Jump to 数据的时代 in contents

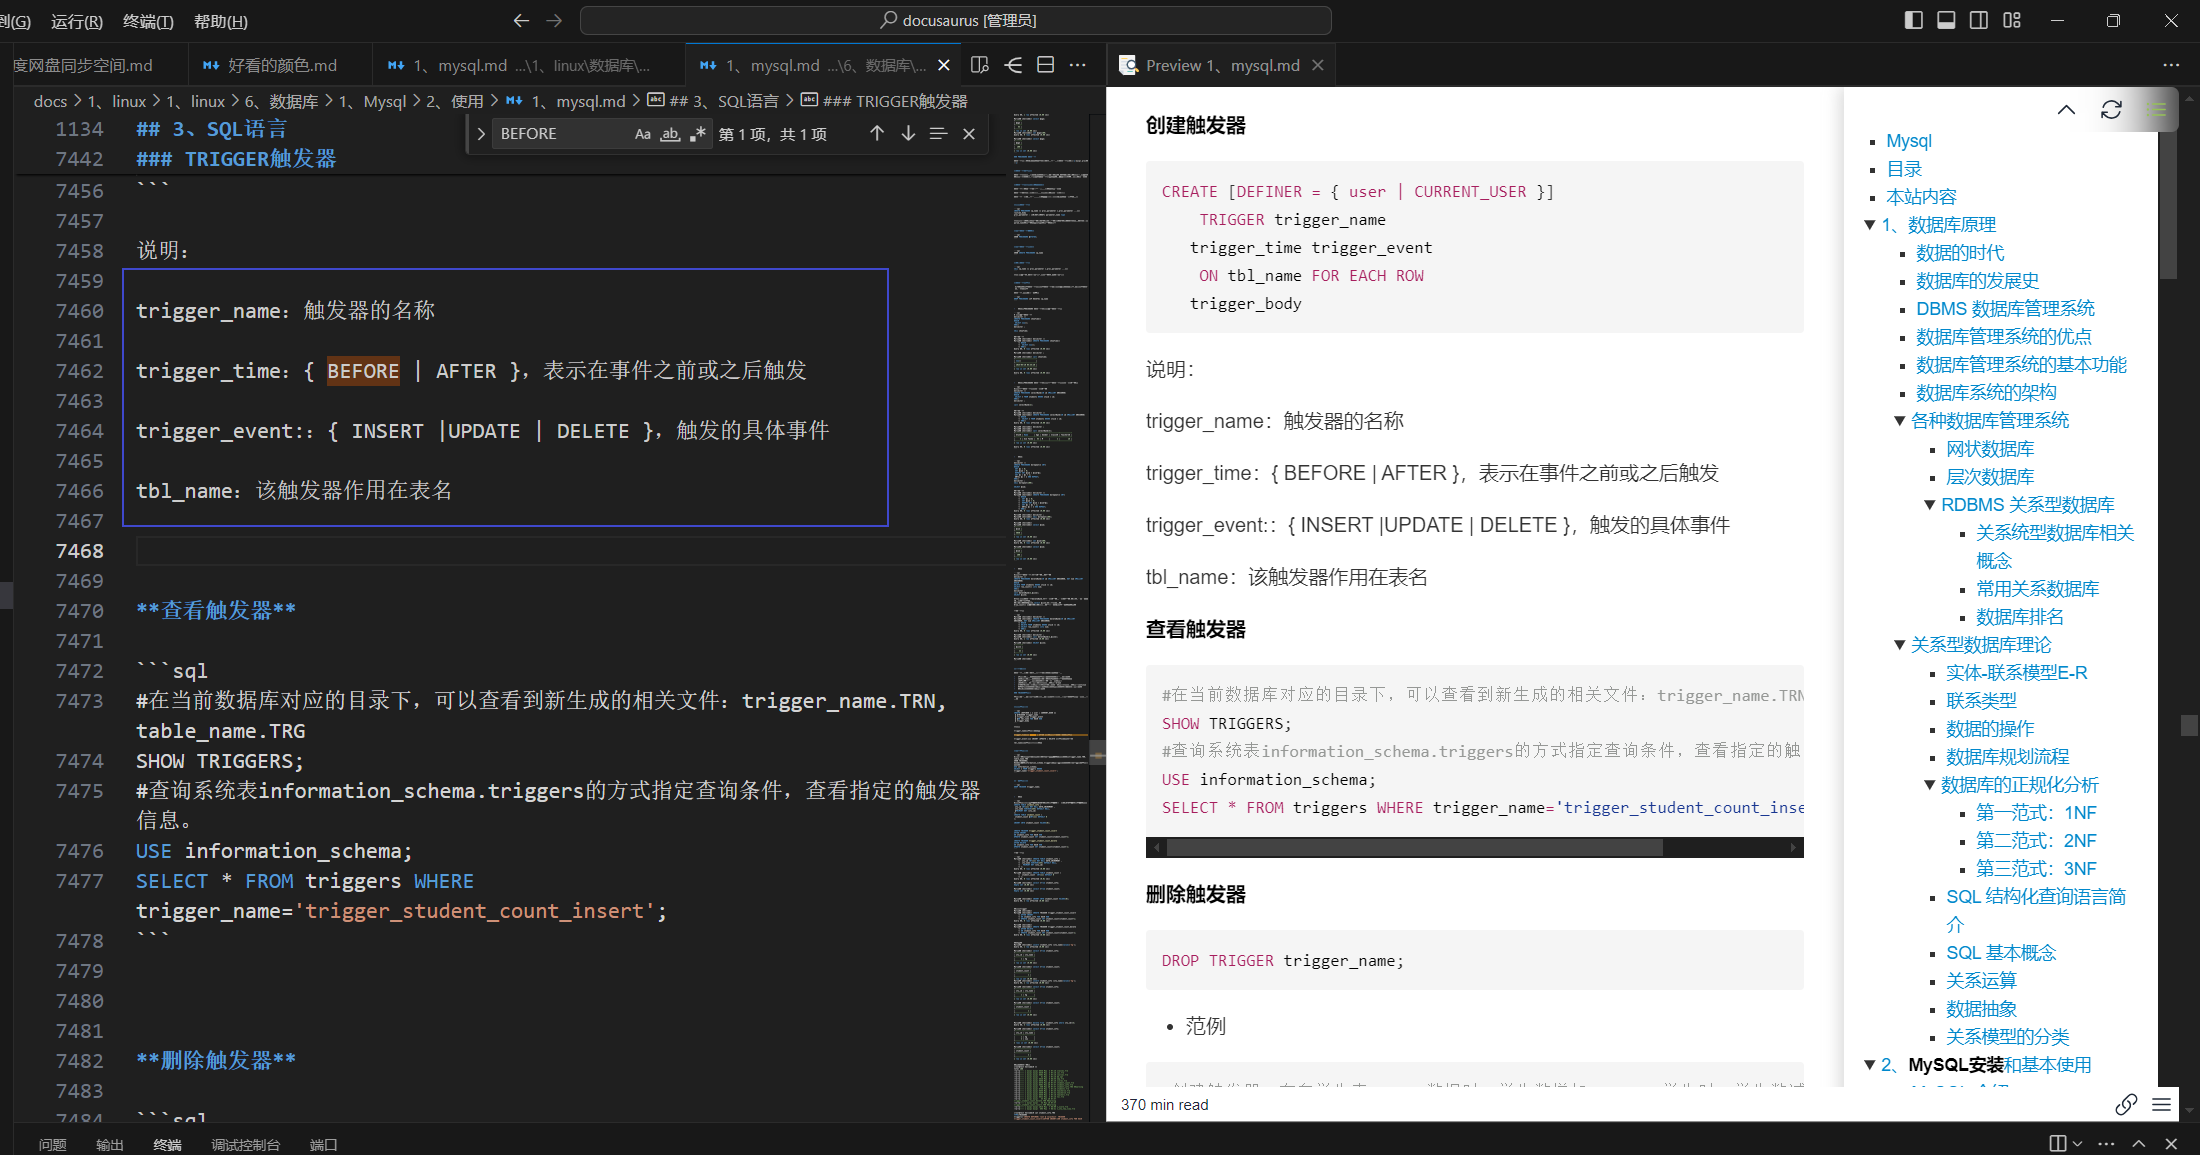[x=1960, y=253]
